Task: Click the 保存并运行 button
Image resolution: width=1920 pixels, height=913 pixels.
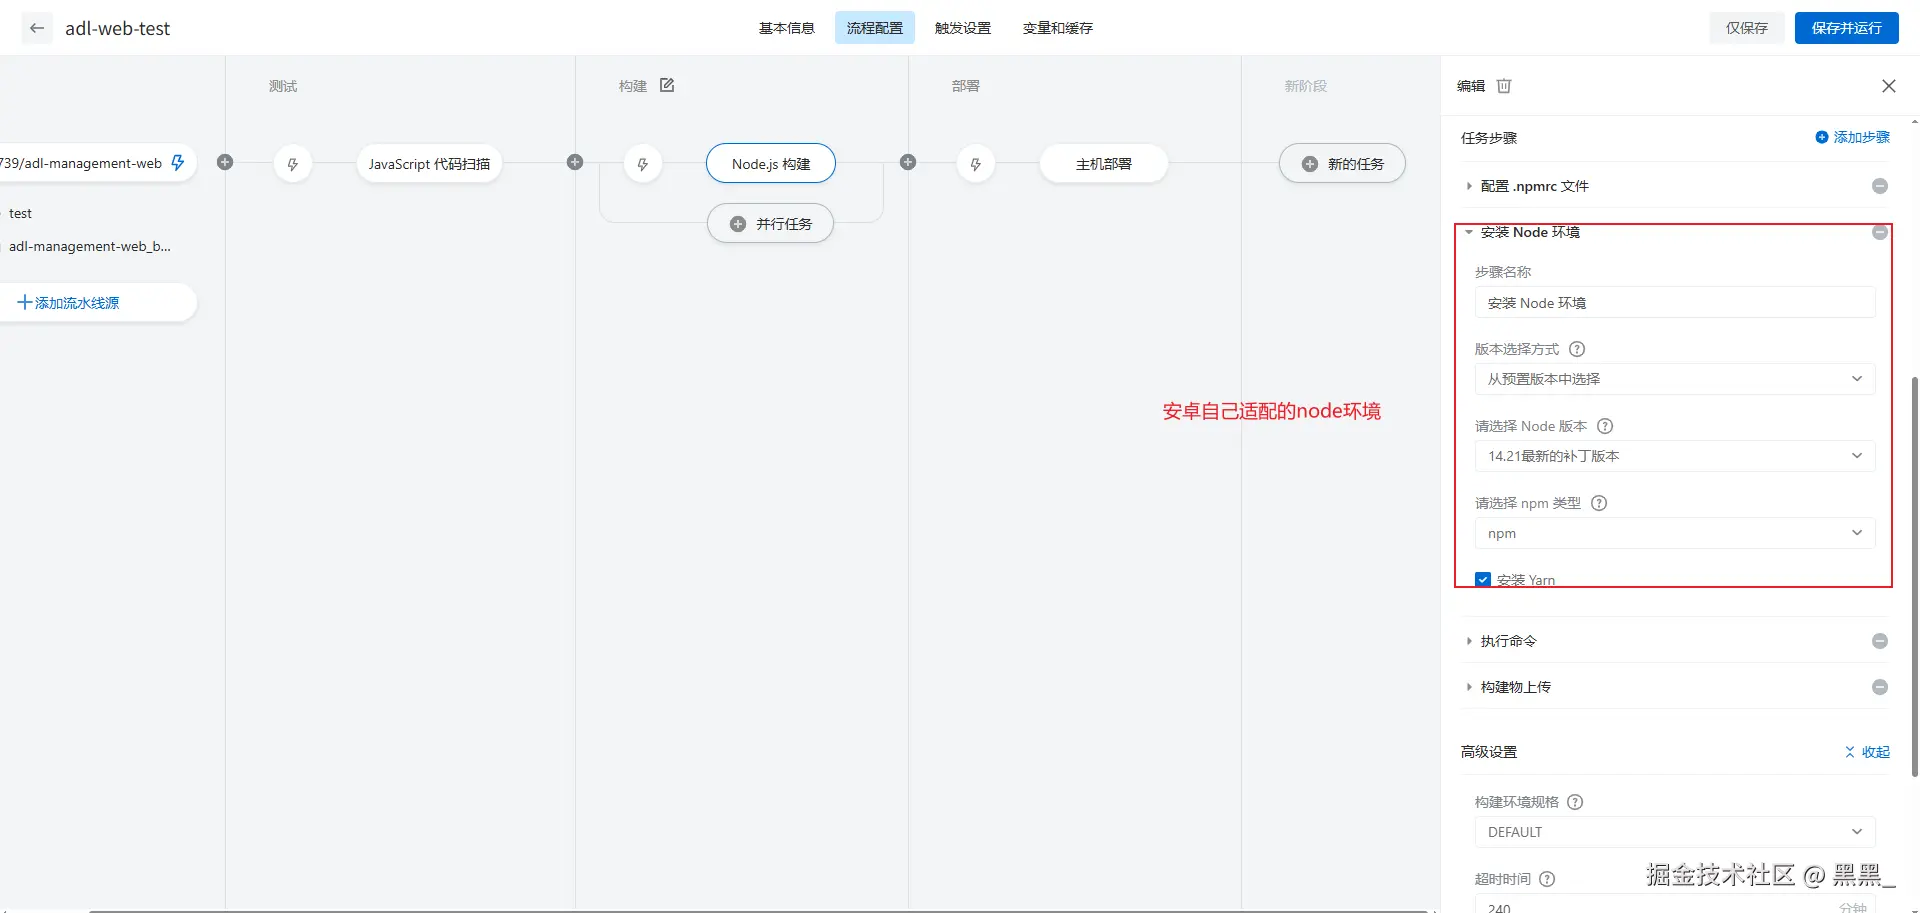Action: tap(1847, 28)
